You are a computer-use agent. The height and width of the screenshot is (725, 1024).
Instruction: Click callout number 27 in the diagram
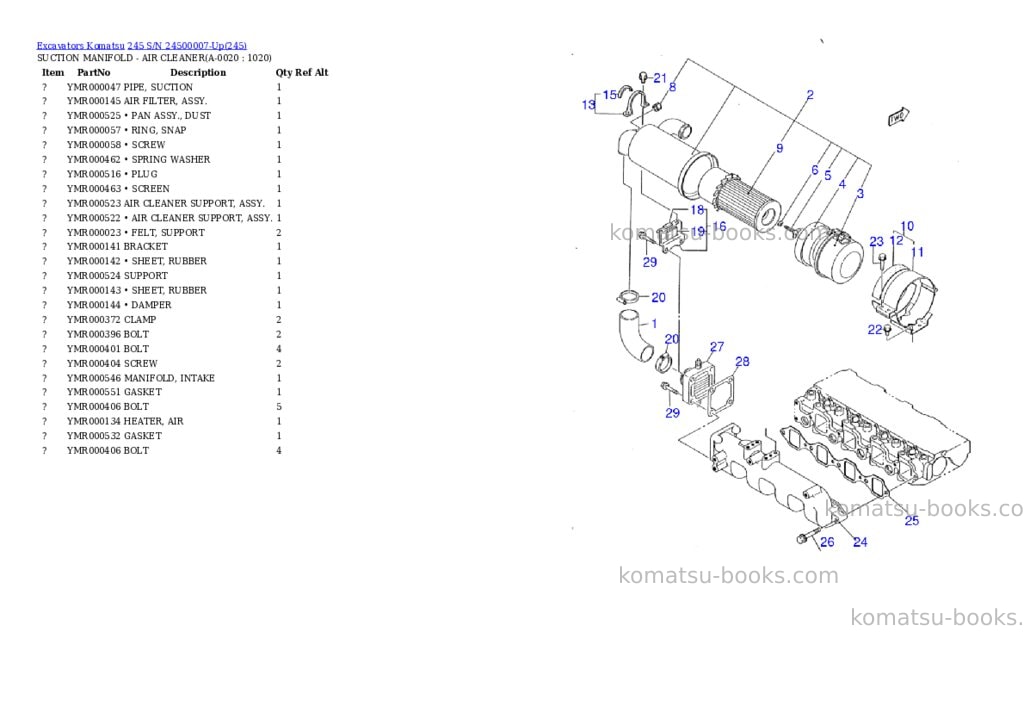(x=717, y=347)
